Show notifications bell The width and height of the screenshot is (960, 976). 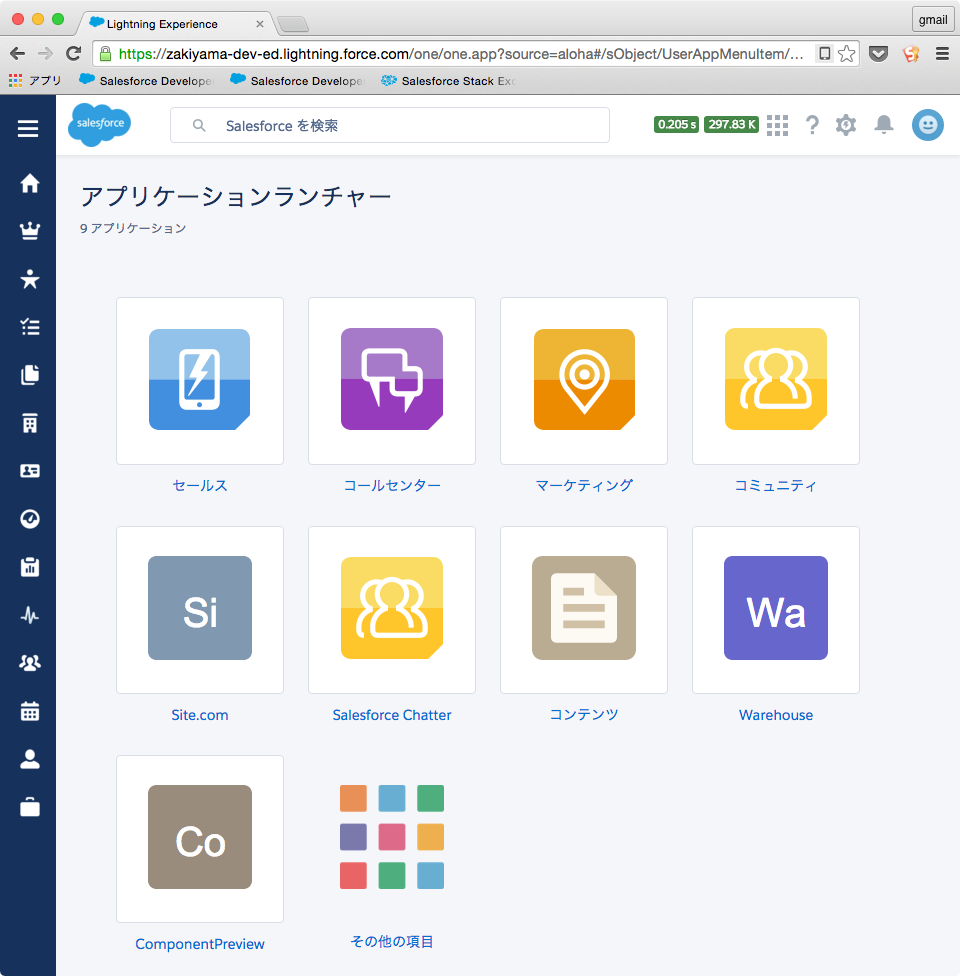coord(883,124)
